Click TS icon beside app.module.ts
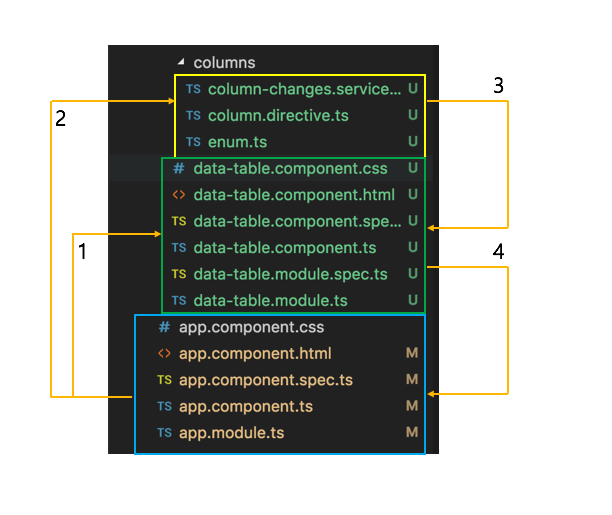This screenshot has height=515, width=612. (x=164, y=433)
